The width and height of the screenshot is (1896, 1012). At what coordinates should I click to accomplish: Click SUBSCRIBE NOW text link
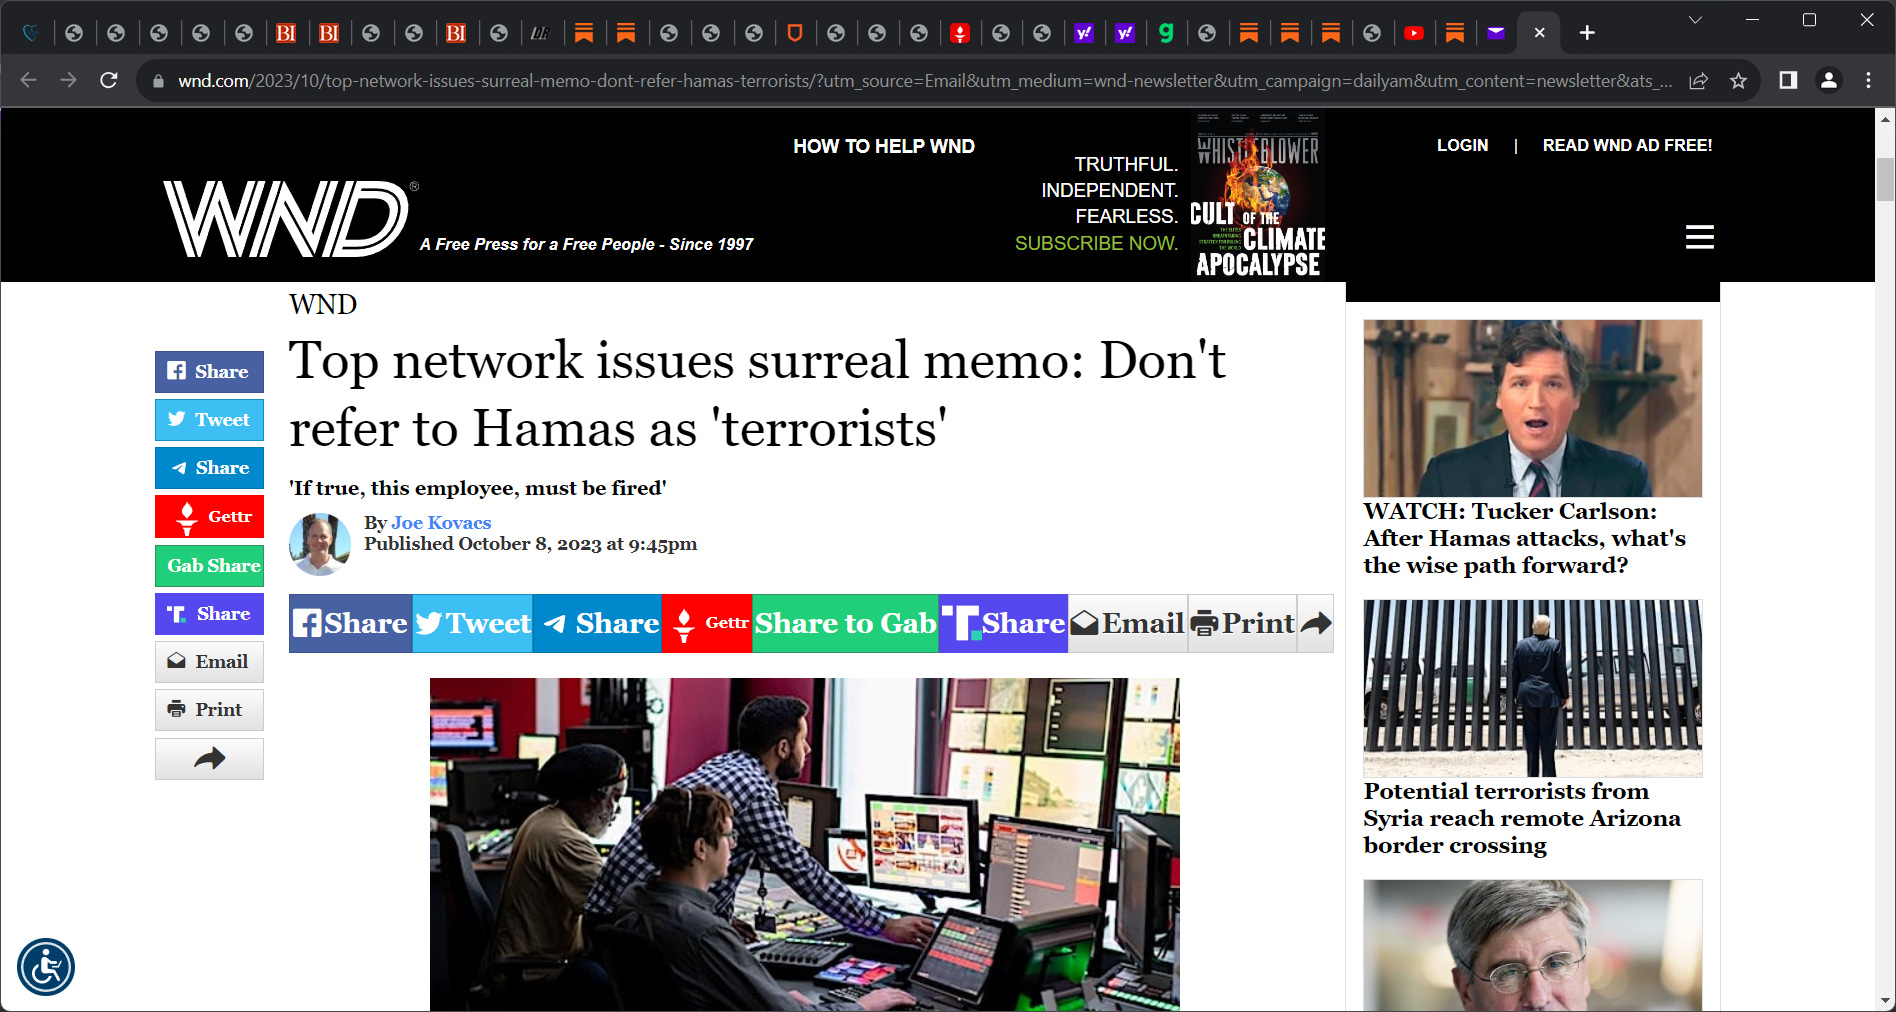(1096, 243)
